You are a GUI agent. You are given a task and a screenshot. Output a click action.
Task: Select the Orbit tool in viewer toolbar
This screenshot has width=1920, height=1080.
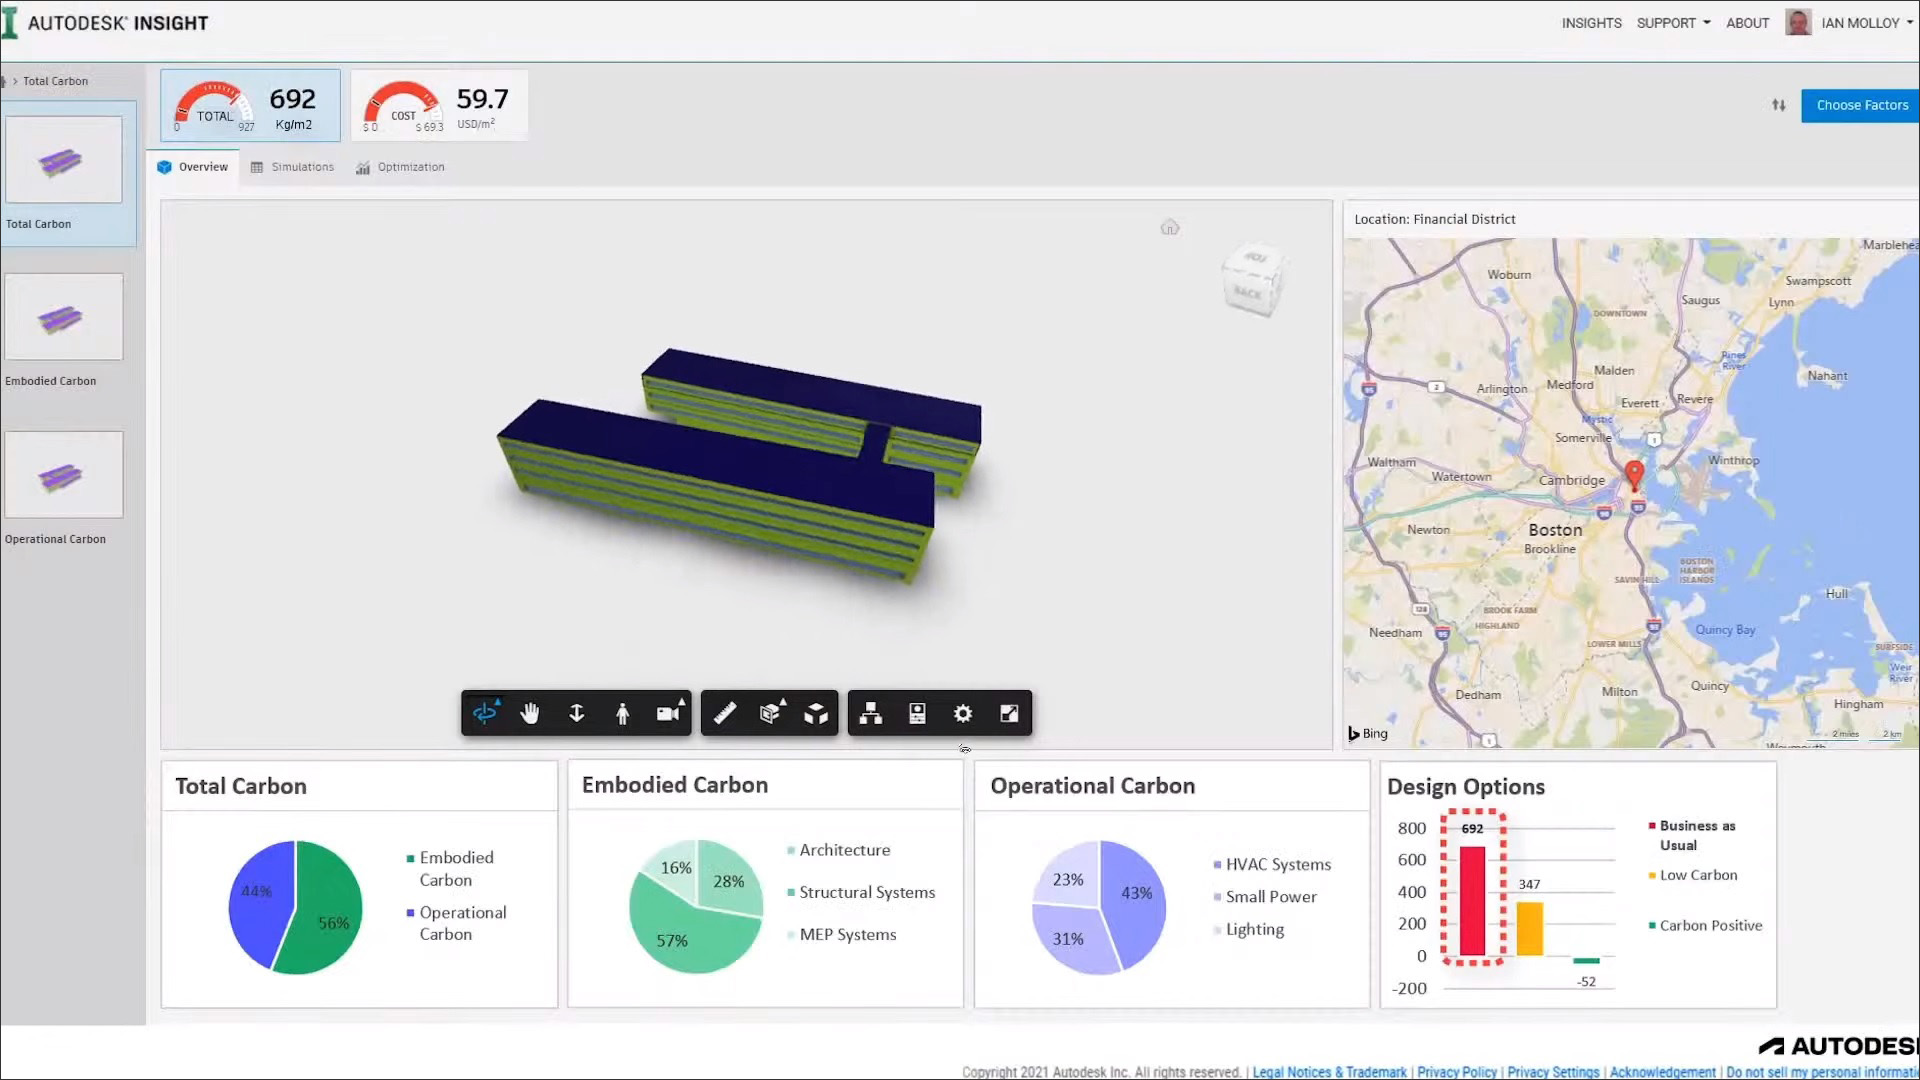(x=485, y=713)
